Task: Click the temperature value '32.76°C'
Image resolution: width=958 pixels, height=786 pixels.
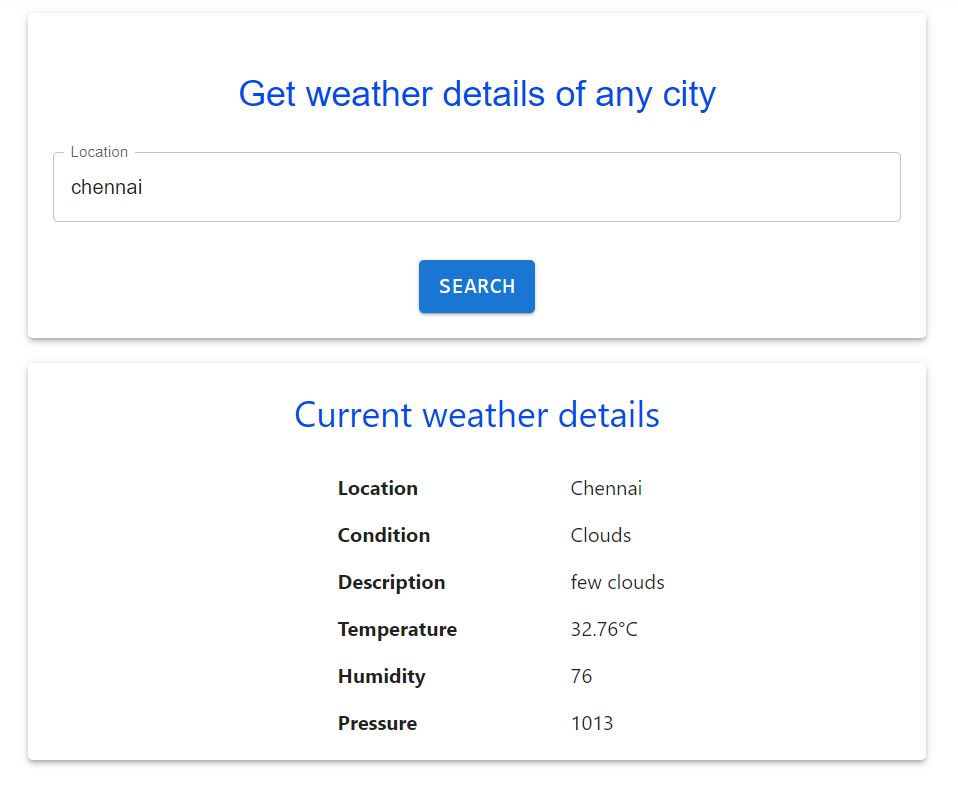Action: (x=604, y=629)
